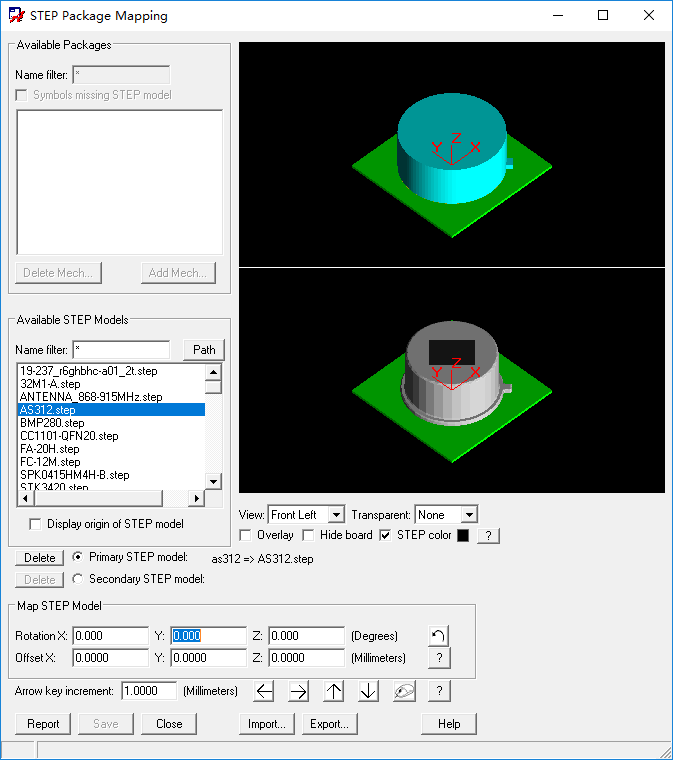Click the STEP Package Mapping title icon
Viewport: 673px width, 760px height.
16,16
